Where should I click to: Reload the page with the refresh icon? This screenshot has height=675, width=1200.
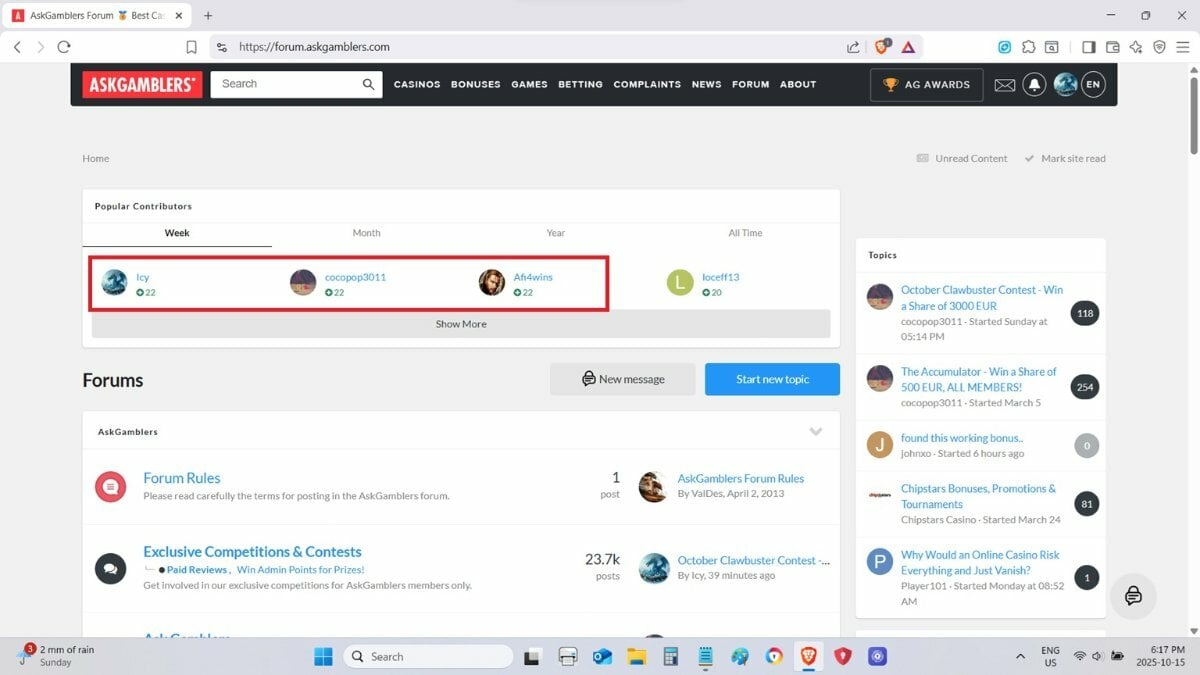[64, 47]
